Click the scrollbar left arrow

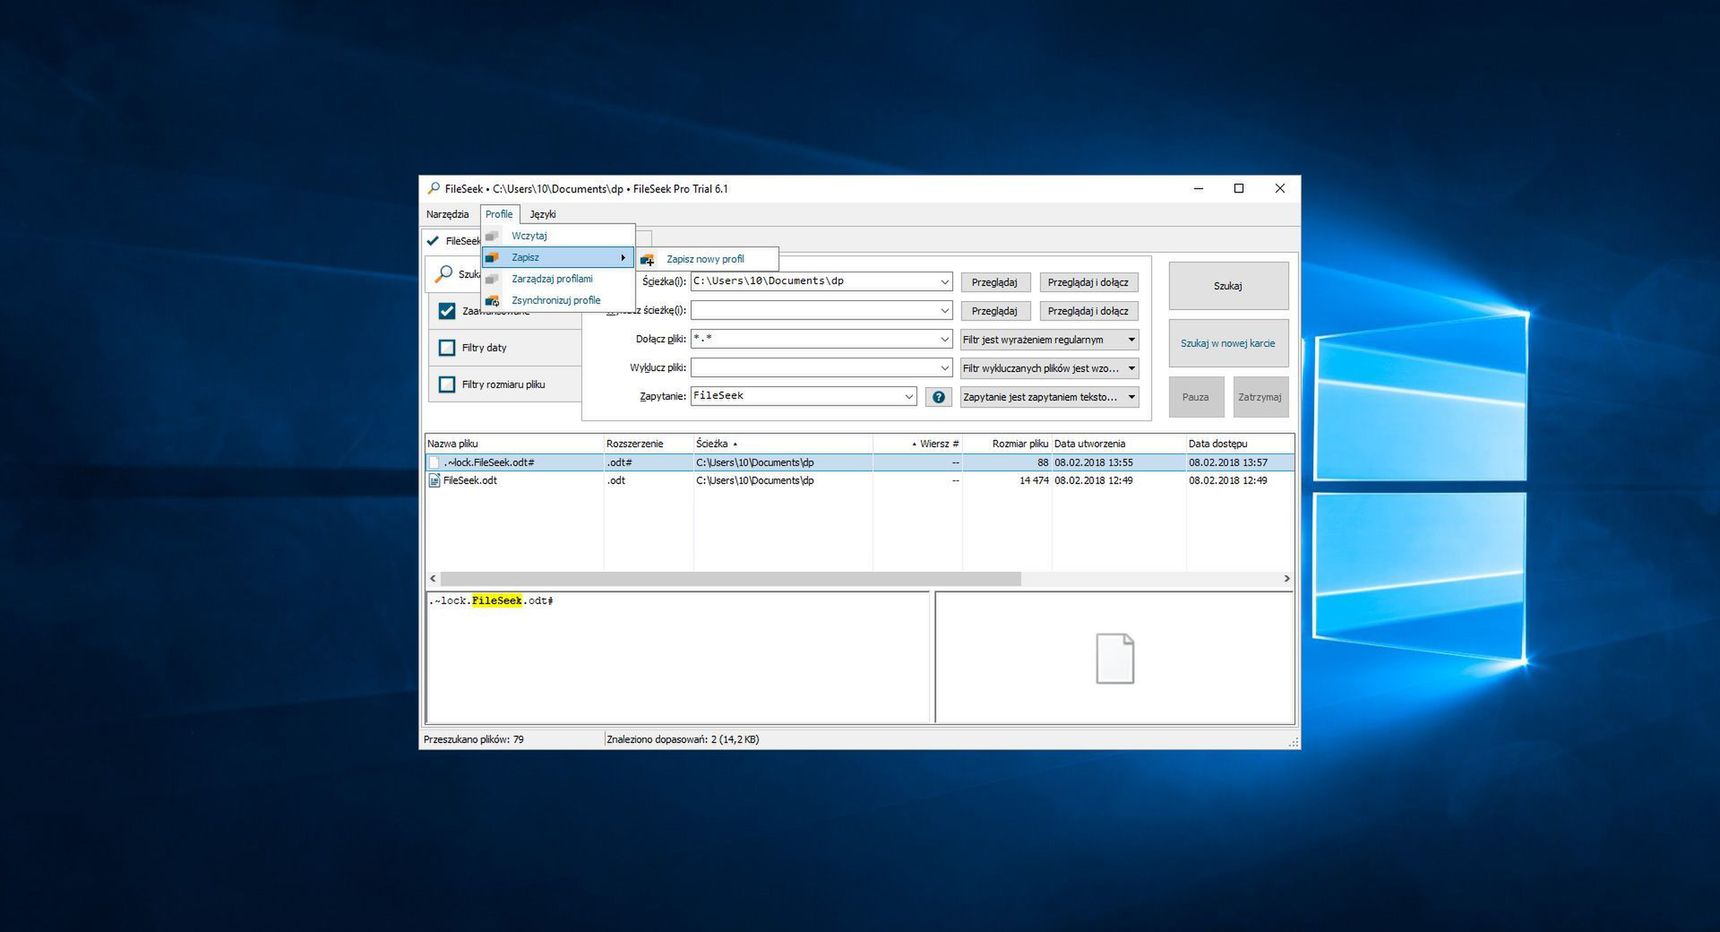pos(433,579)
